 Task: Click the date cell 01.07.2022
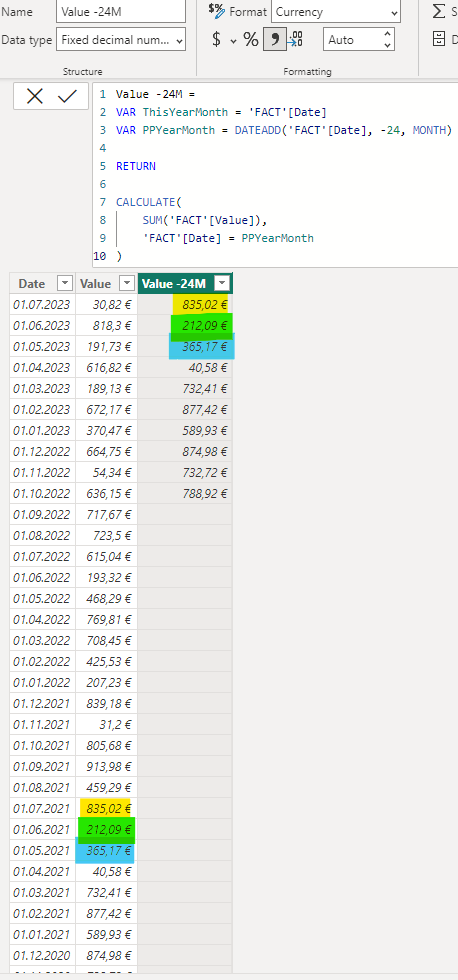(x=42, y=556)
